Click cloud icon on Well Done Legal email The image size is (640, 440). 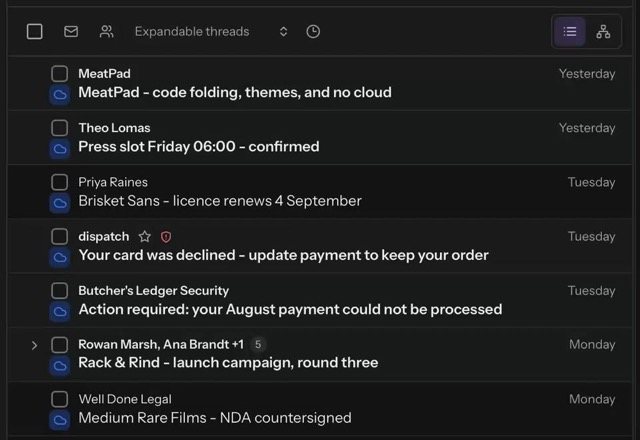60,420
